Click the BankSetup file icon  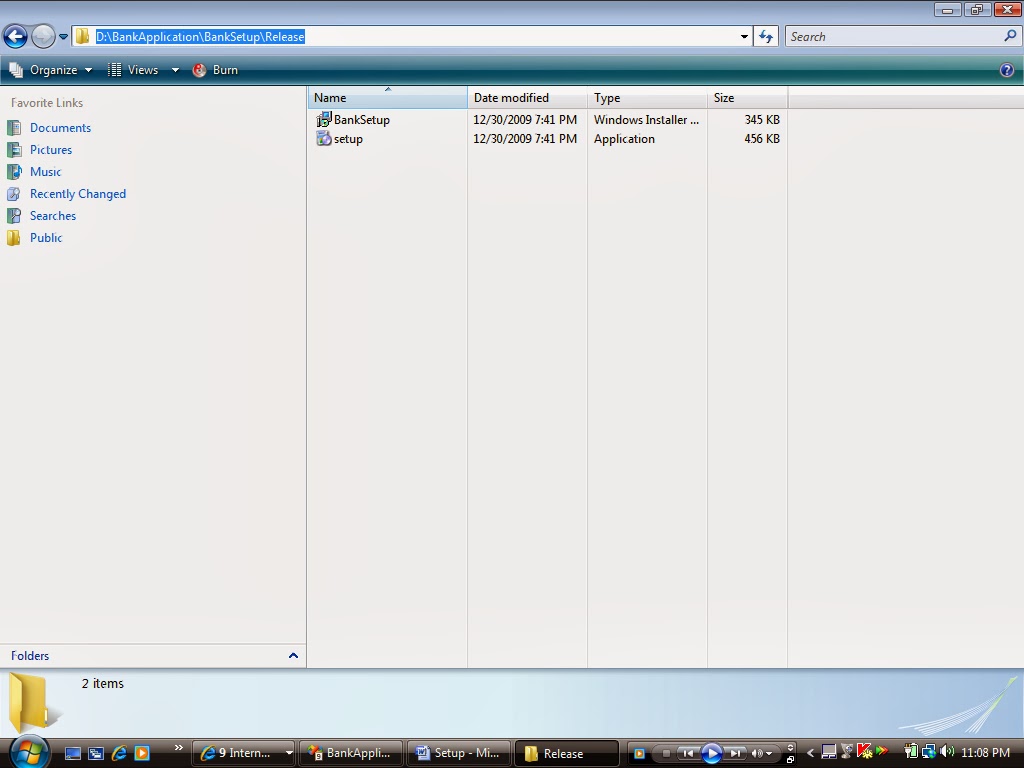[324, 120]
